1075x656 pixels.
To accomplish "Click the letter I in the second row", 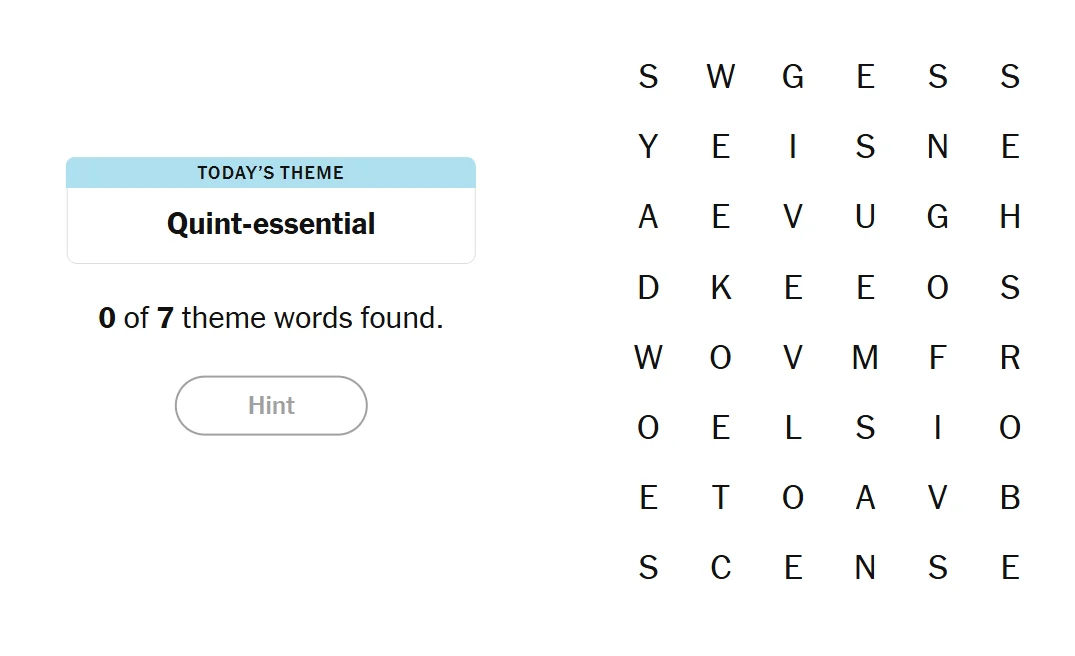I will click(x=793, y=146).
